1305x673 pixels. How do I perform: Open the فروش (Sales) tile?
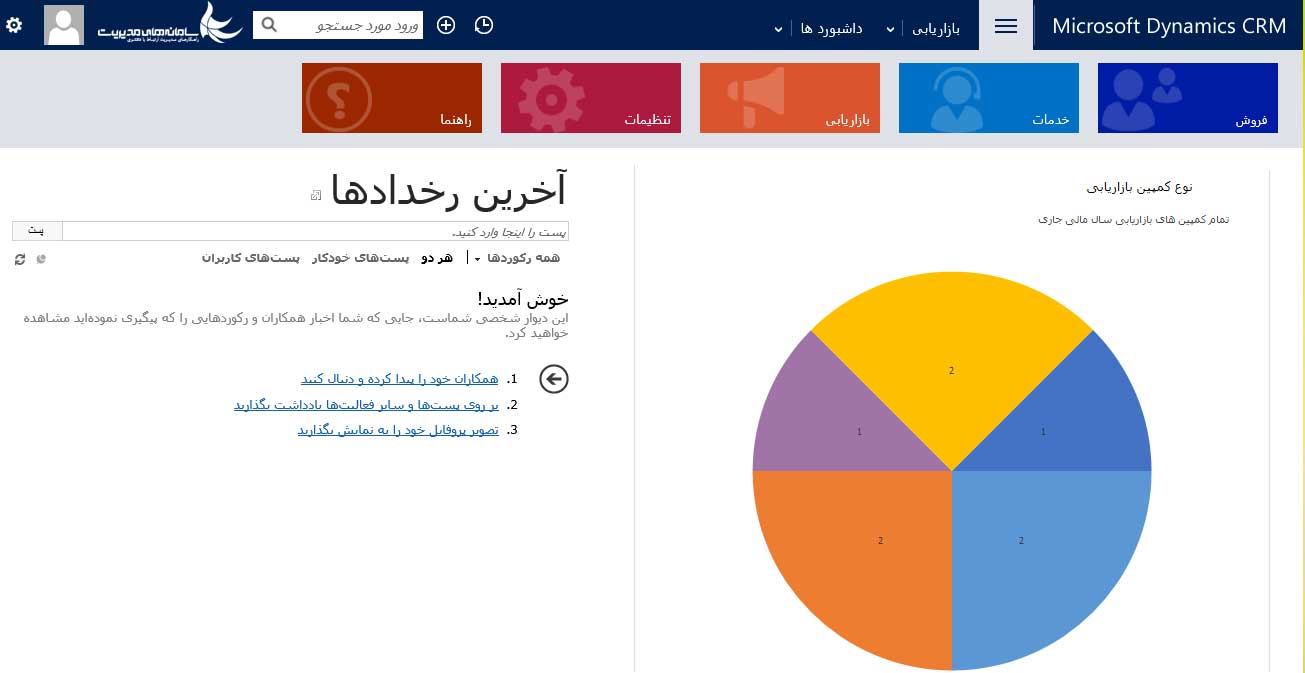coord(1187,98)
